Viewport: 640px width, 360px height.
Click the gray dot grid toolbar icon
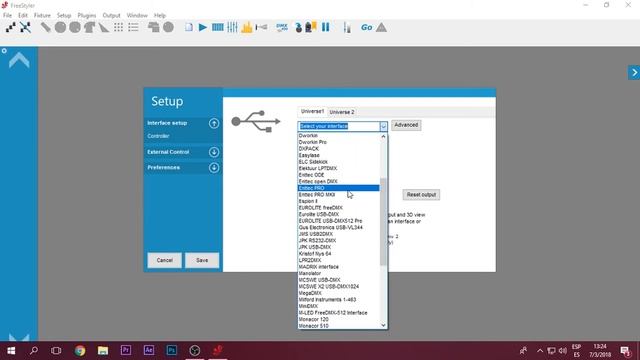[x=118, y=27]
